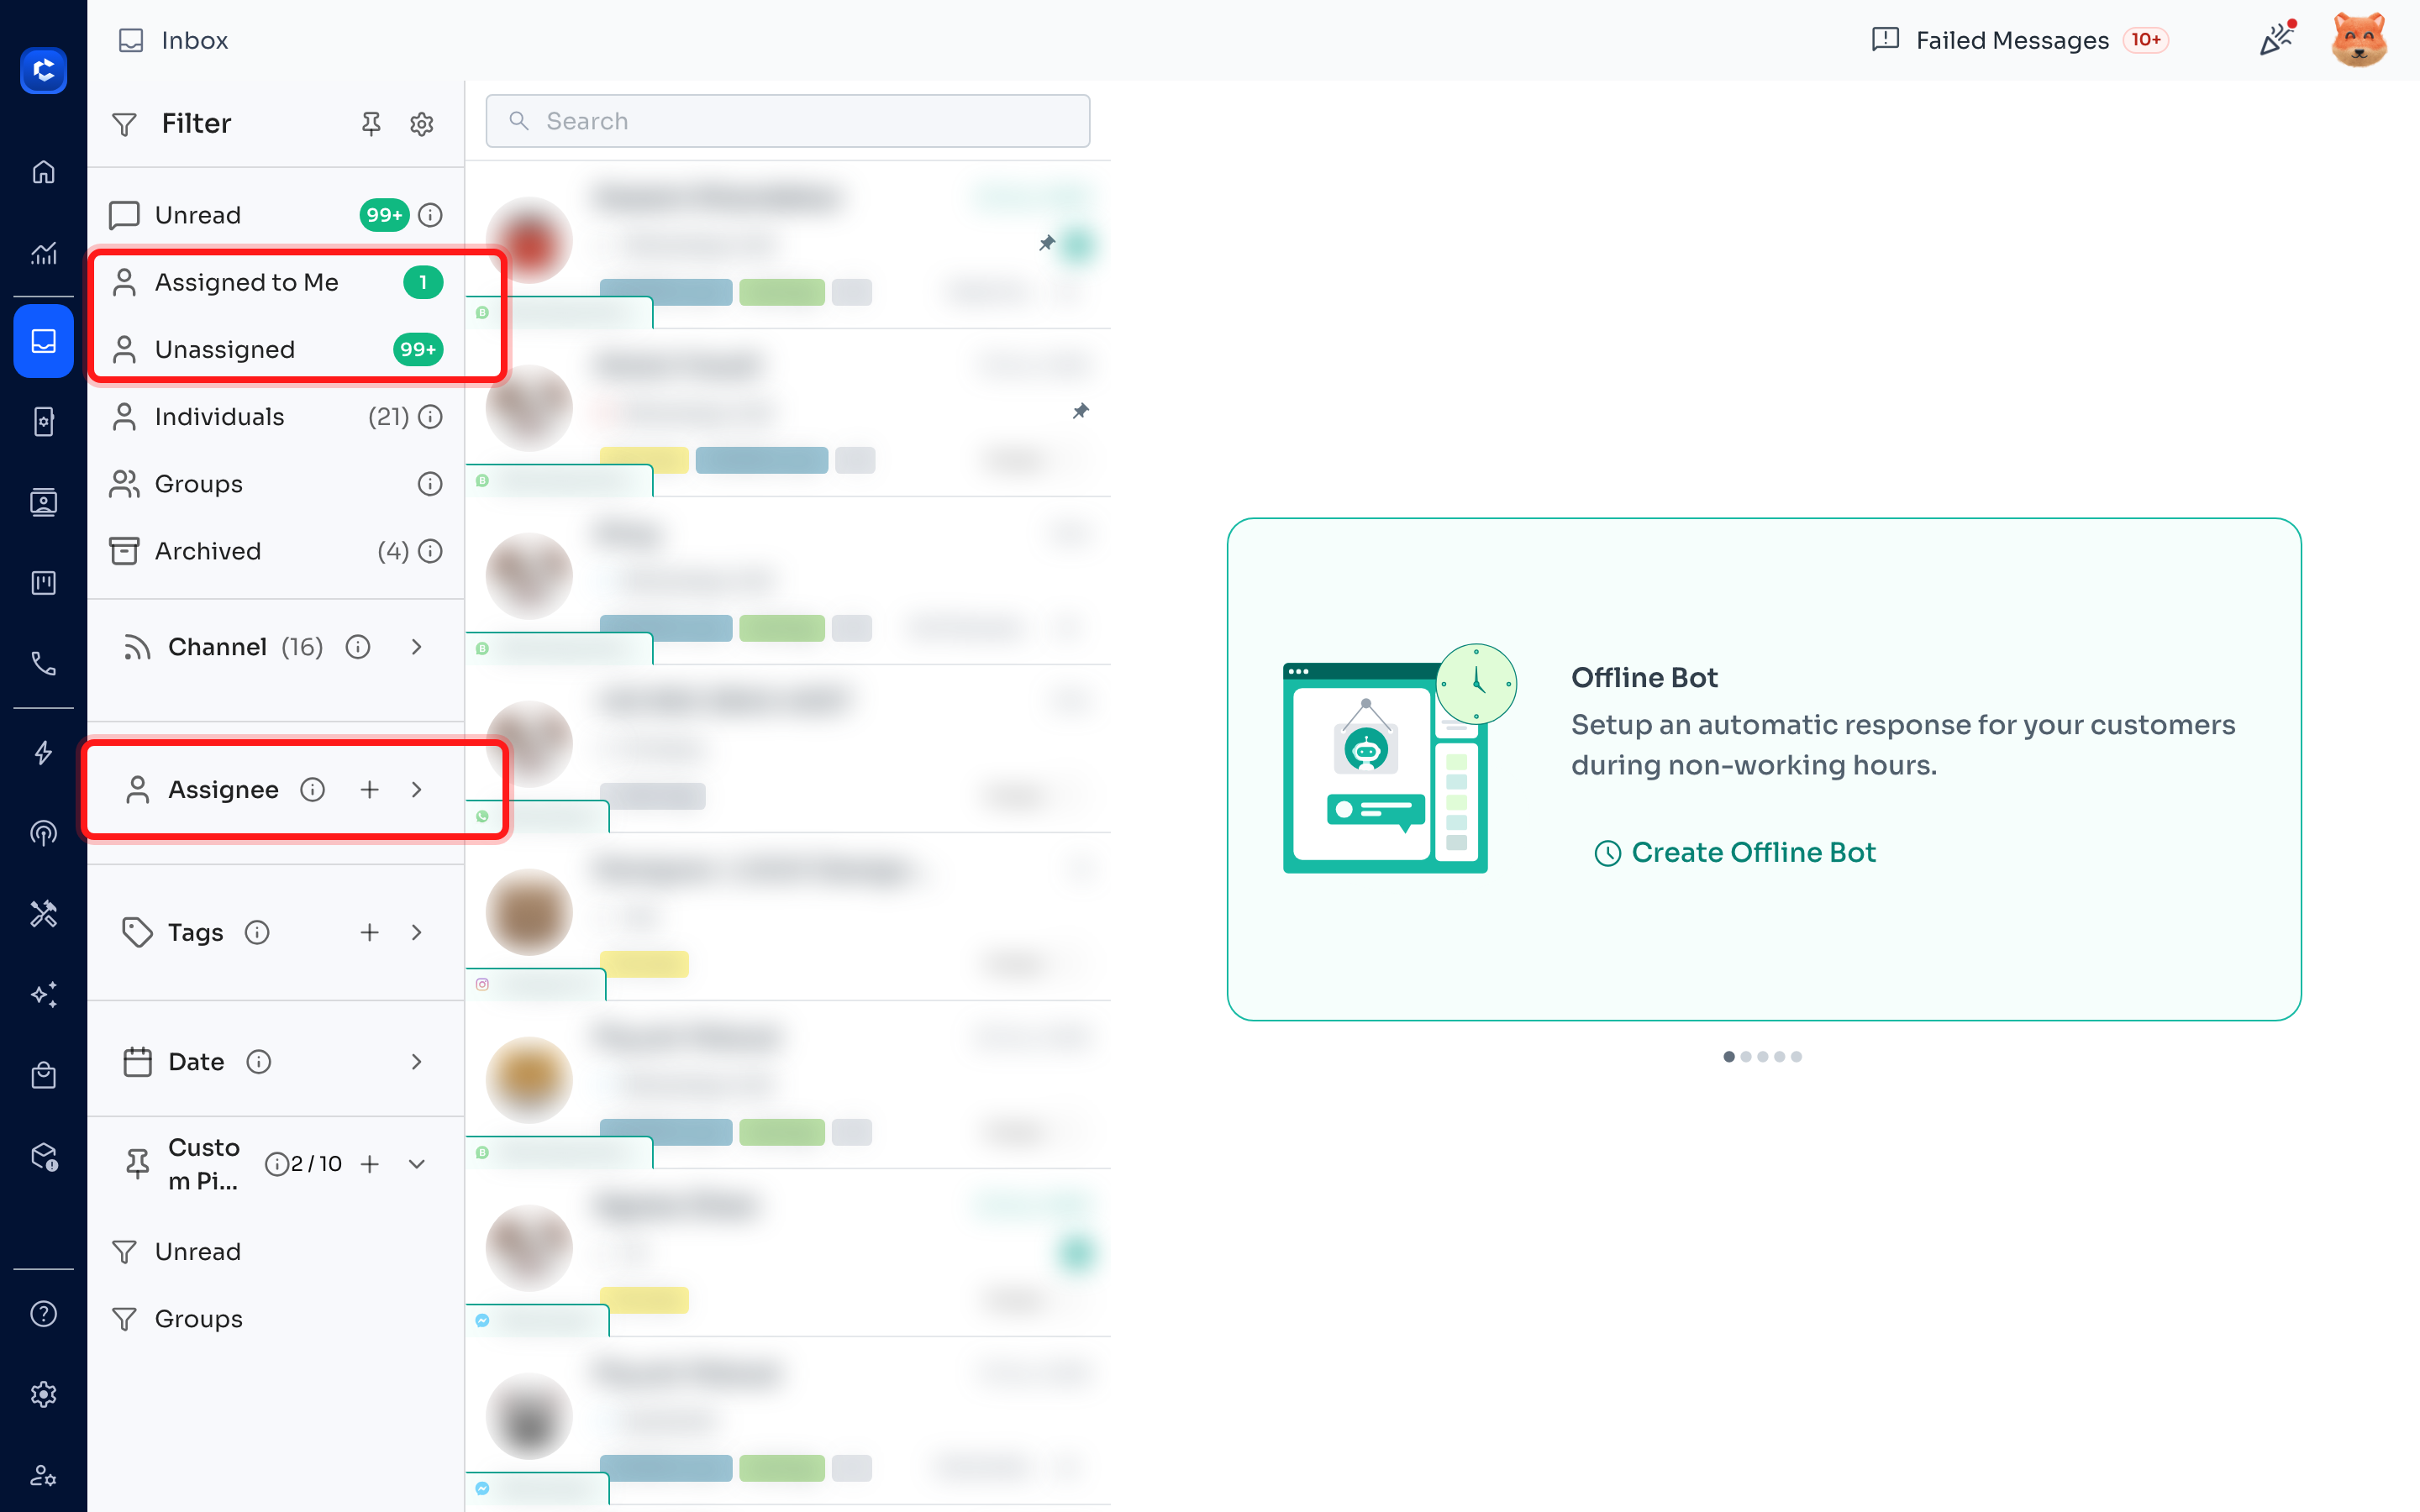Open the pinned Unread custom filter
Image resolution: width=2420 pixels, height=1512 pixels.
tap(276, 1252)
